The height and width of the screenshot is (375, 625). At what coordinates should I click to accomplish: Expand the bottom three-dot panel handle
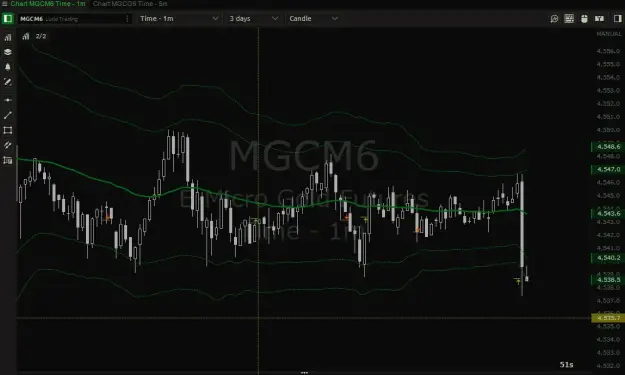[x=305, y=373]
